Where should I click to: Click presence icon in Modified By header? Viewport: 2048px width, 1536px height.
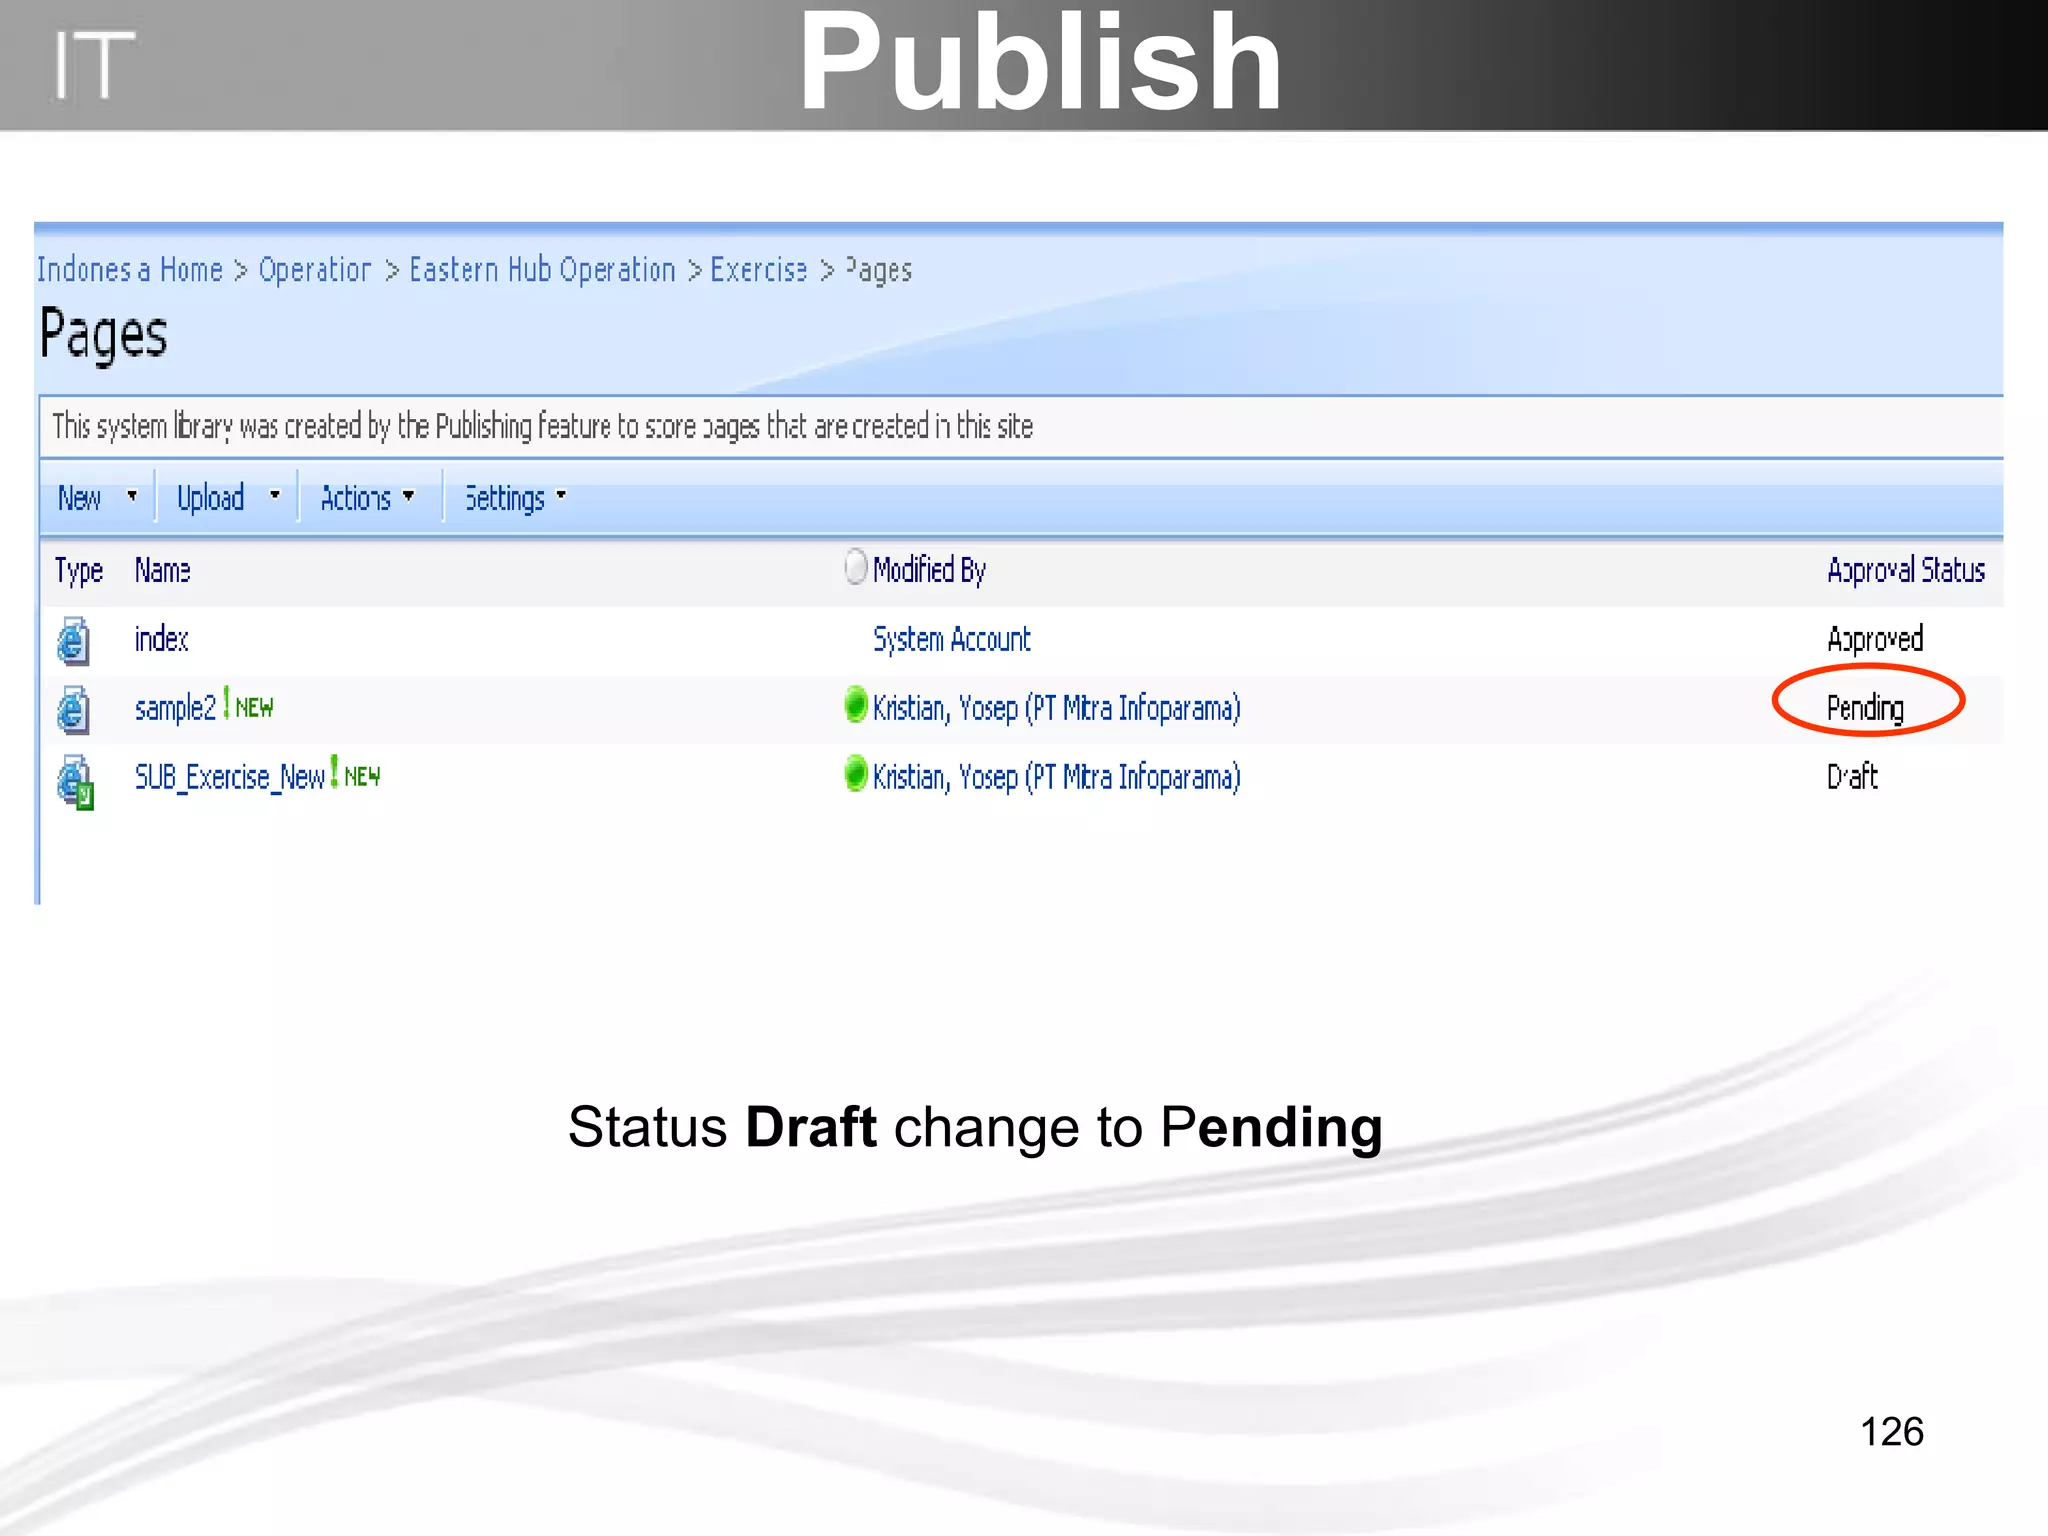click(855, 566)
